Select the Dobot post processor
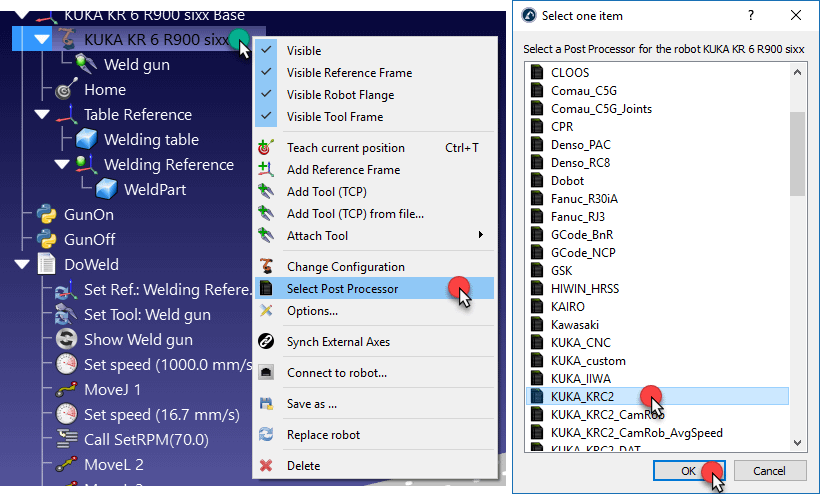Screen dimensions: 820x494 [567, 180]
